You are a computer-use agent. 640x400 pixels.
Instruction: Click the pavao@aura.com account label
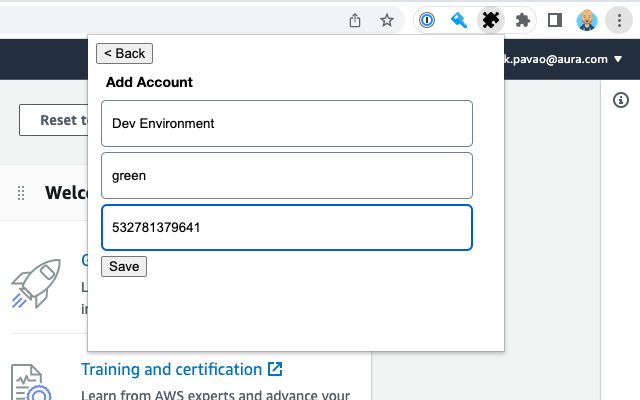coord(556,59)
